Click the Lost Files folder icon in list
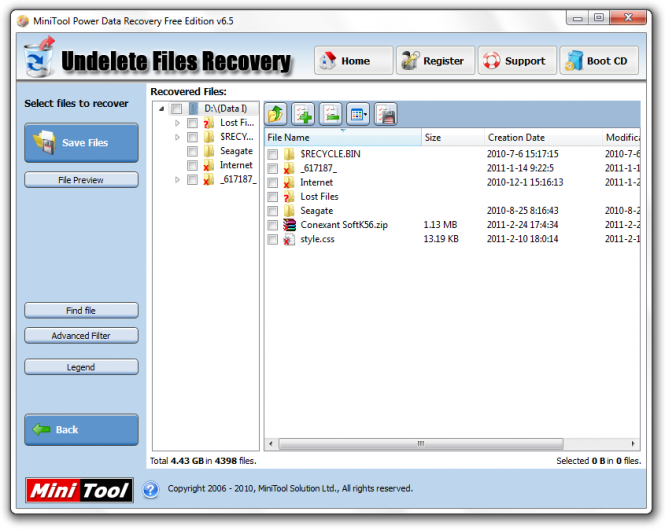 click(x=289, y=196)
